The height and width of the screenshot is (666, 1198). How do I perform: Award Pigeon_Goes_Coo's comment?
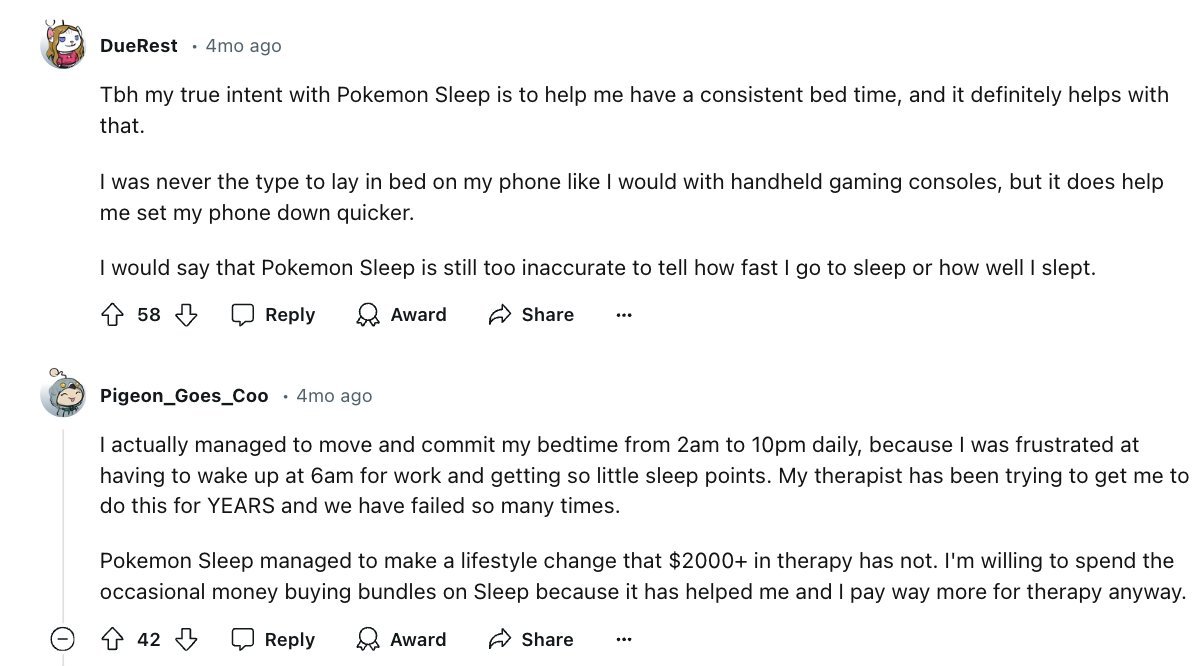click(x=401, y=640)
